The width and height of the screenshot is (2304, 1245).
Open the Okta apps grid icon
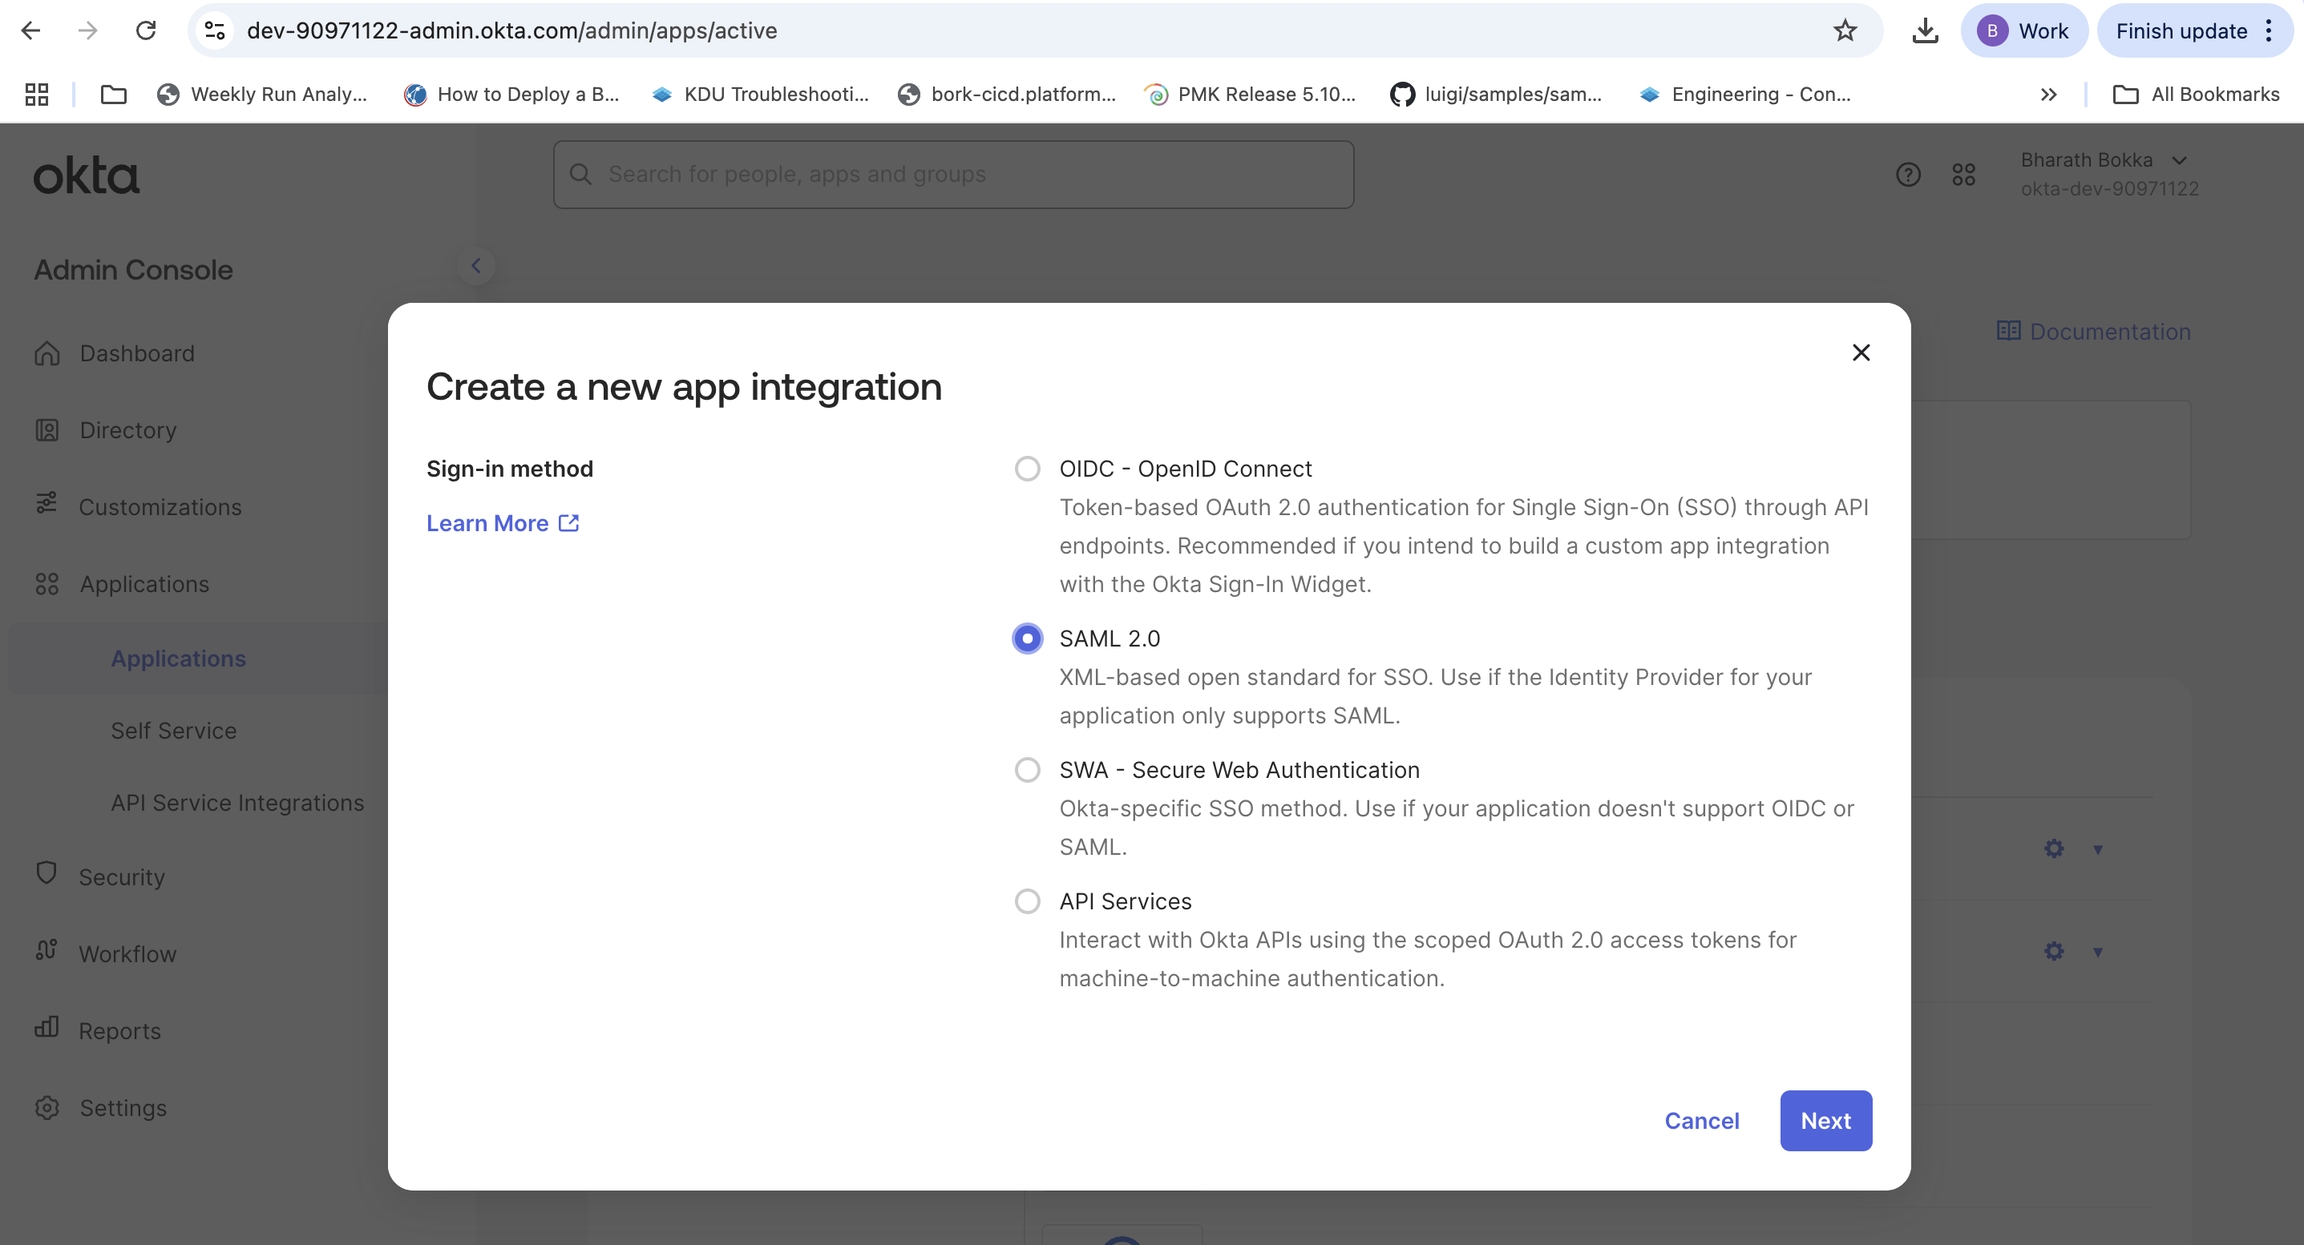point(1963,174)
